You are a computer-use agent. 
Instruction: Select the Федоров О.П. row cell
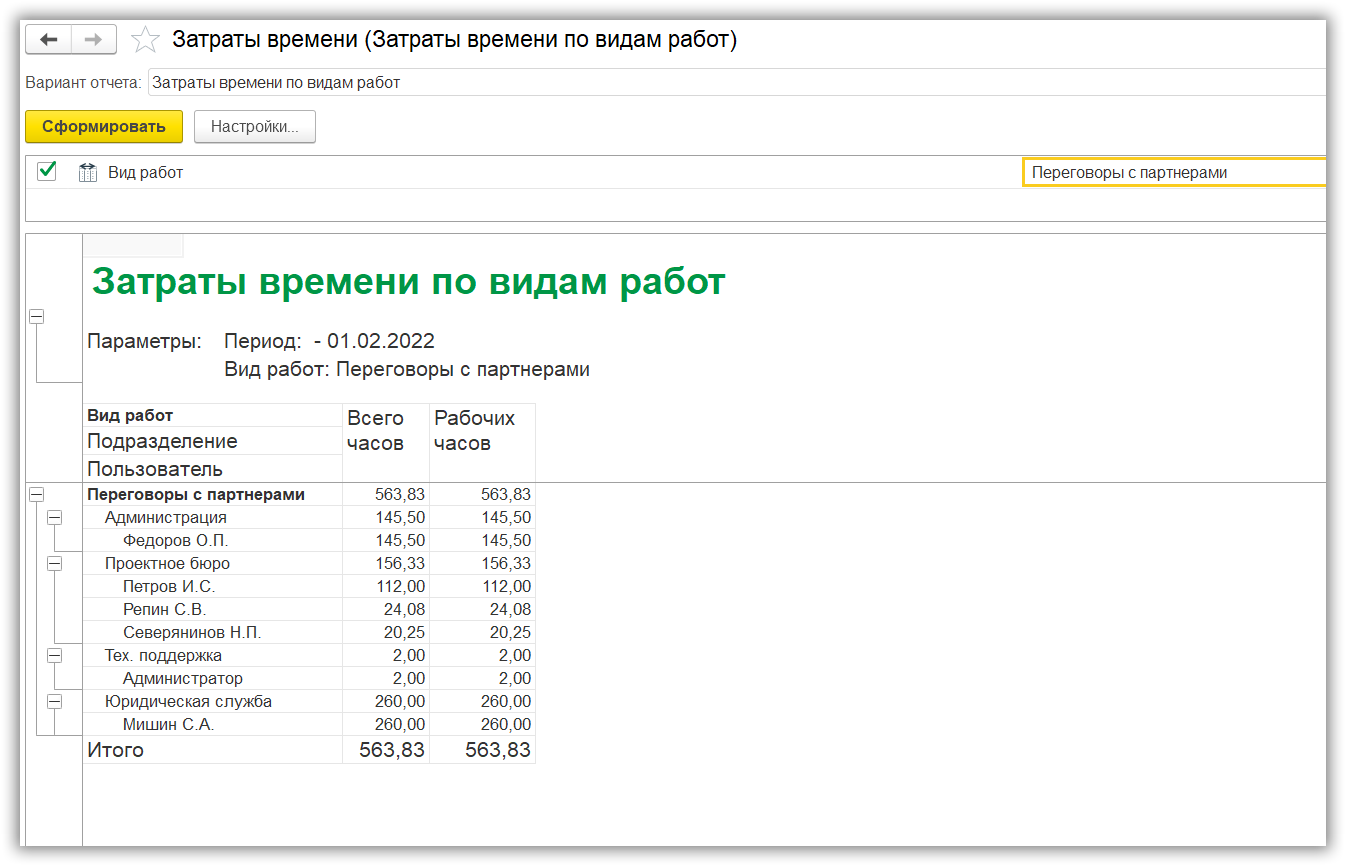coord(176,541)
